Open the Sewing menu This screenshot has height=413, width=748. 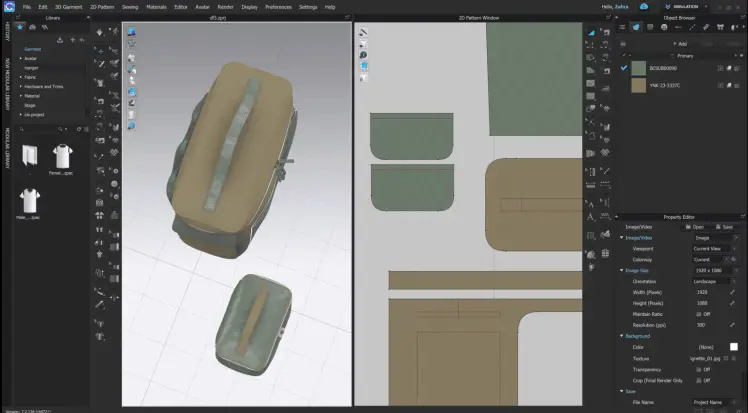[130, 7]
